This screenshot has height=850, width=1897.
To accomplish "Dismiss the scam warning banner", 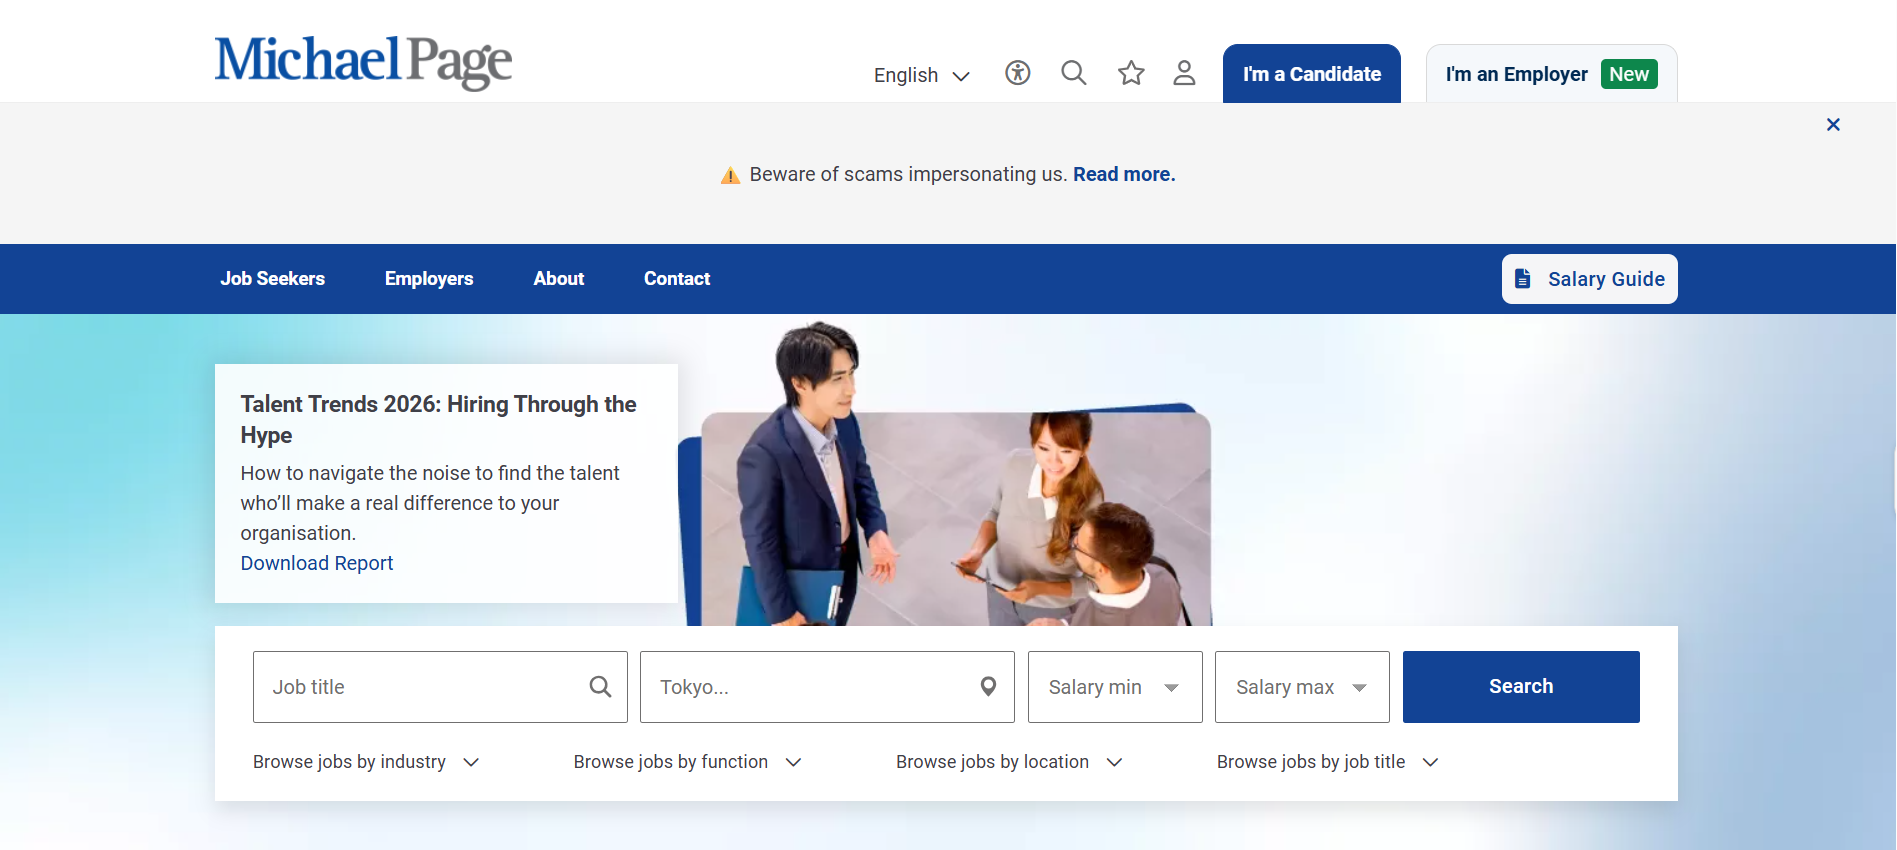I will (x=1833, y=125).
